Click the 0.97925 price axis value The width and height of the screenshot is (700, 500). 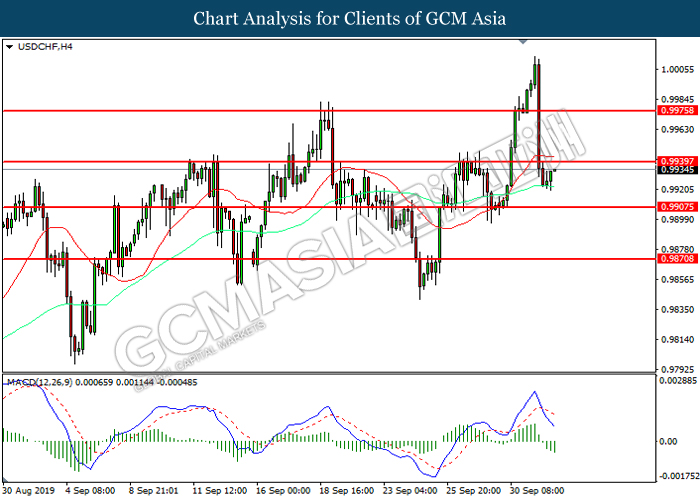pyautogui.click(x=678, y=370)
